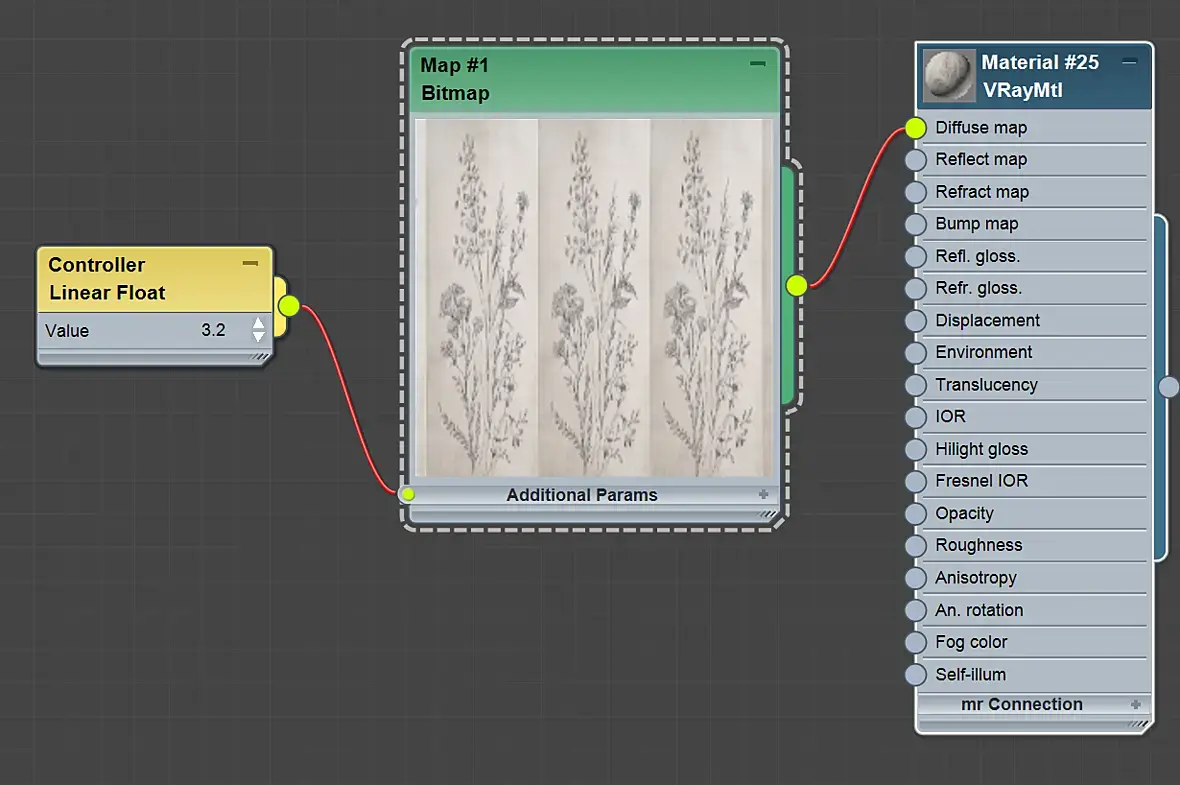1180x785 pixels.
Task: Click the VRayMtl node resize grip
Action: coord(1139,725)
